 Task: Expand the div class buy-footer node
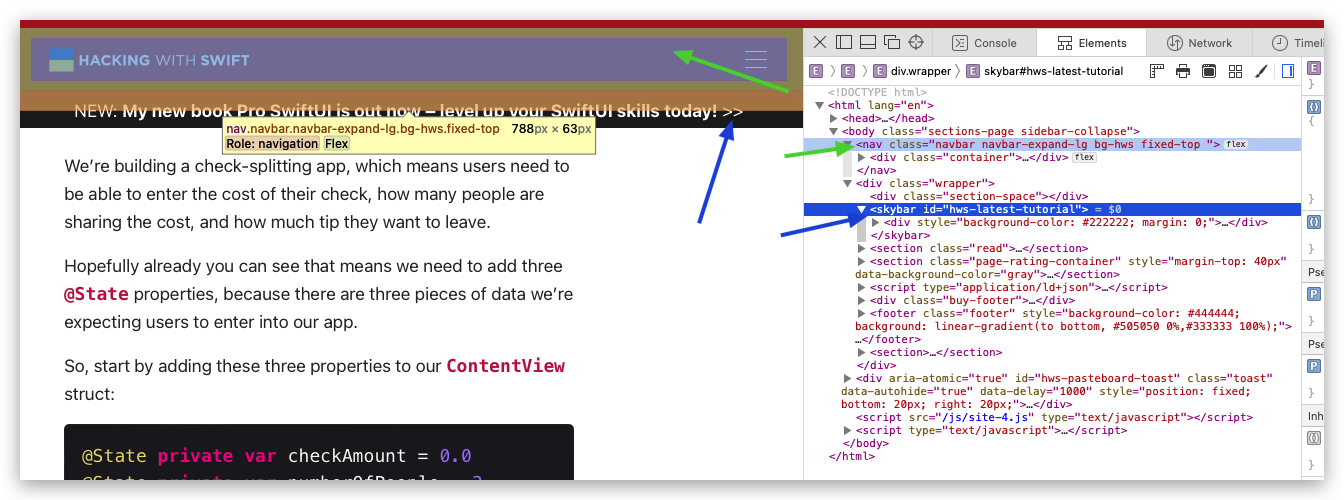(862, 300)
